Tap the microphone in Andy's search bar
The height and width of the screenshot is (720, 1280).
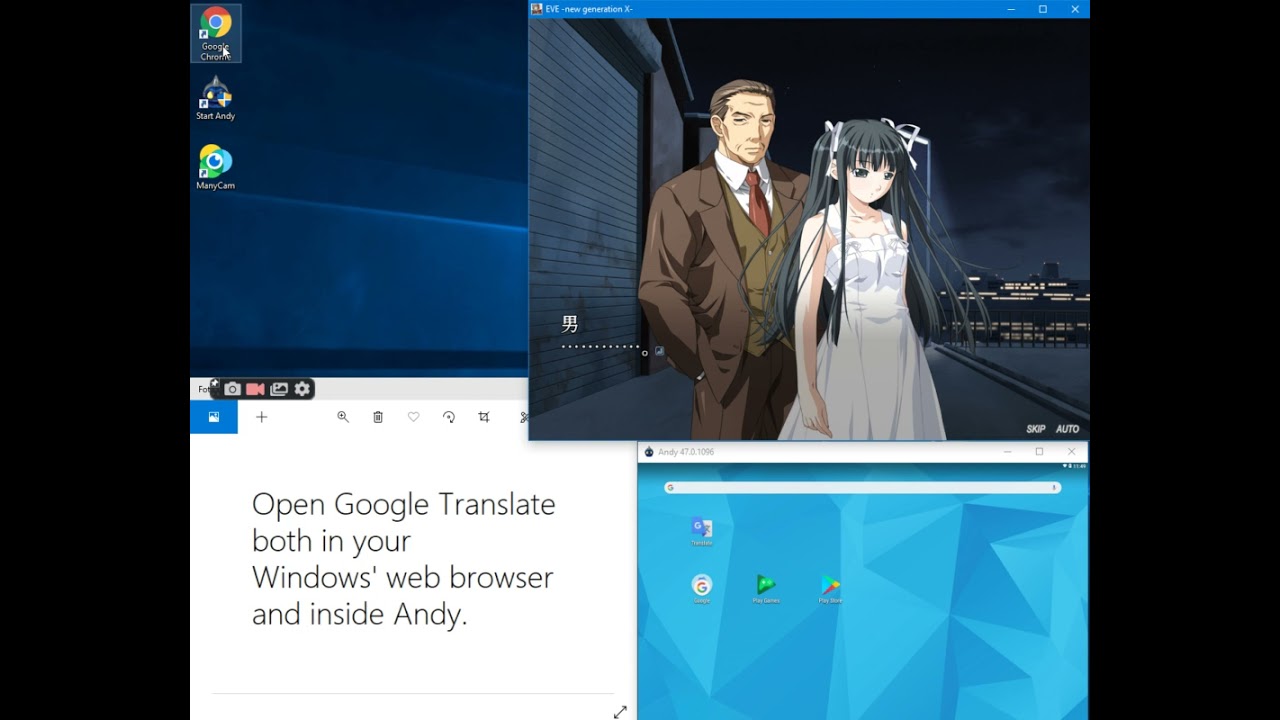[1054, 487]
